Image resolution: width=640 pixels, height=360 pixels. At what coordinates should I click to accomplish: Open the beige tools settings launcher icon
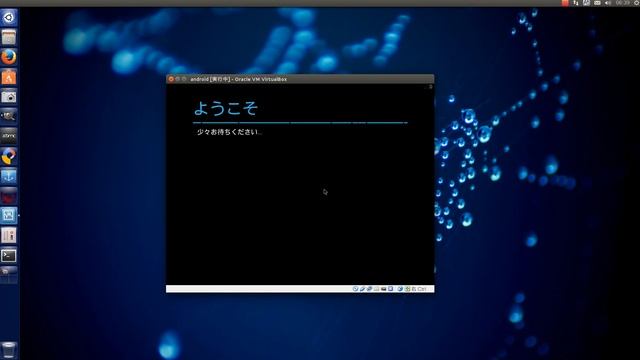pyautogui.click(x=9, y=235)
